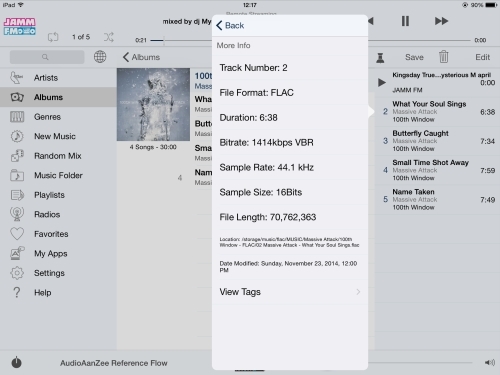Click the Sample Size: 16Bits row

(x=290, y=192)
